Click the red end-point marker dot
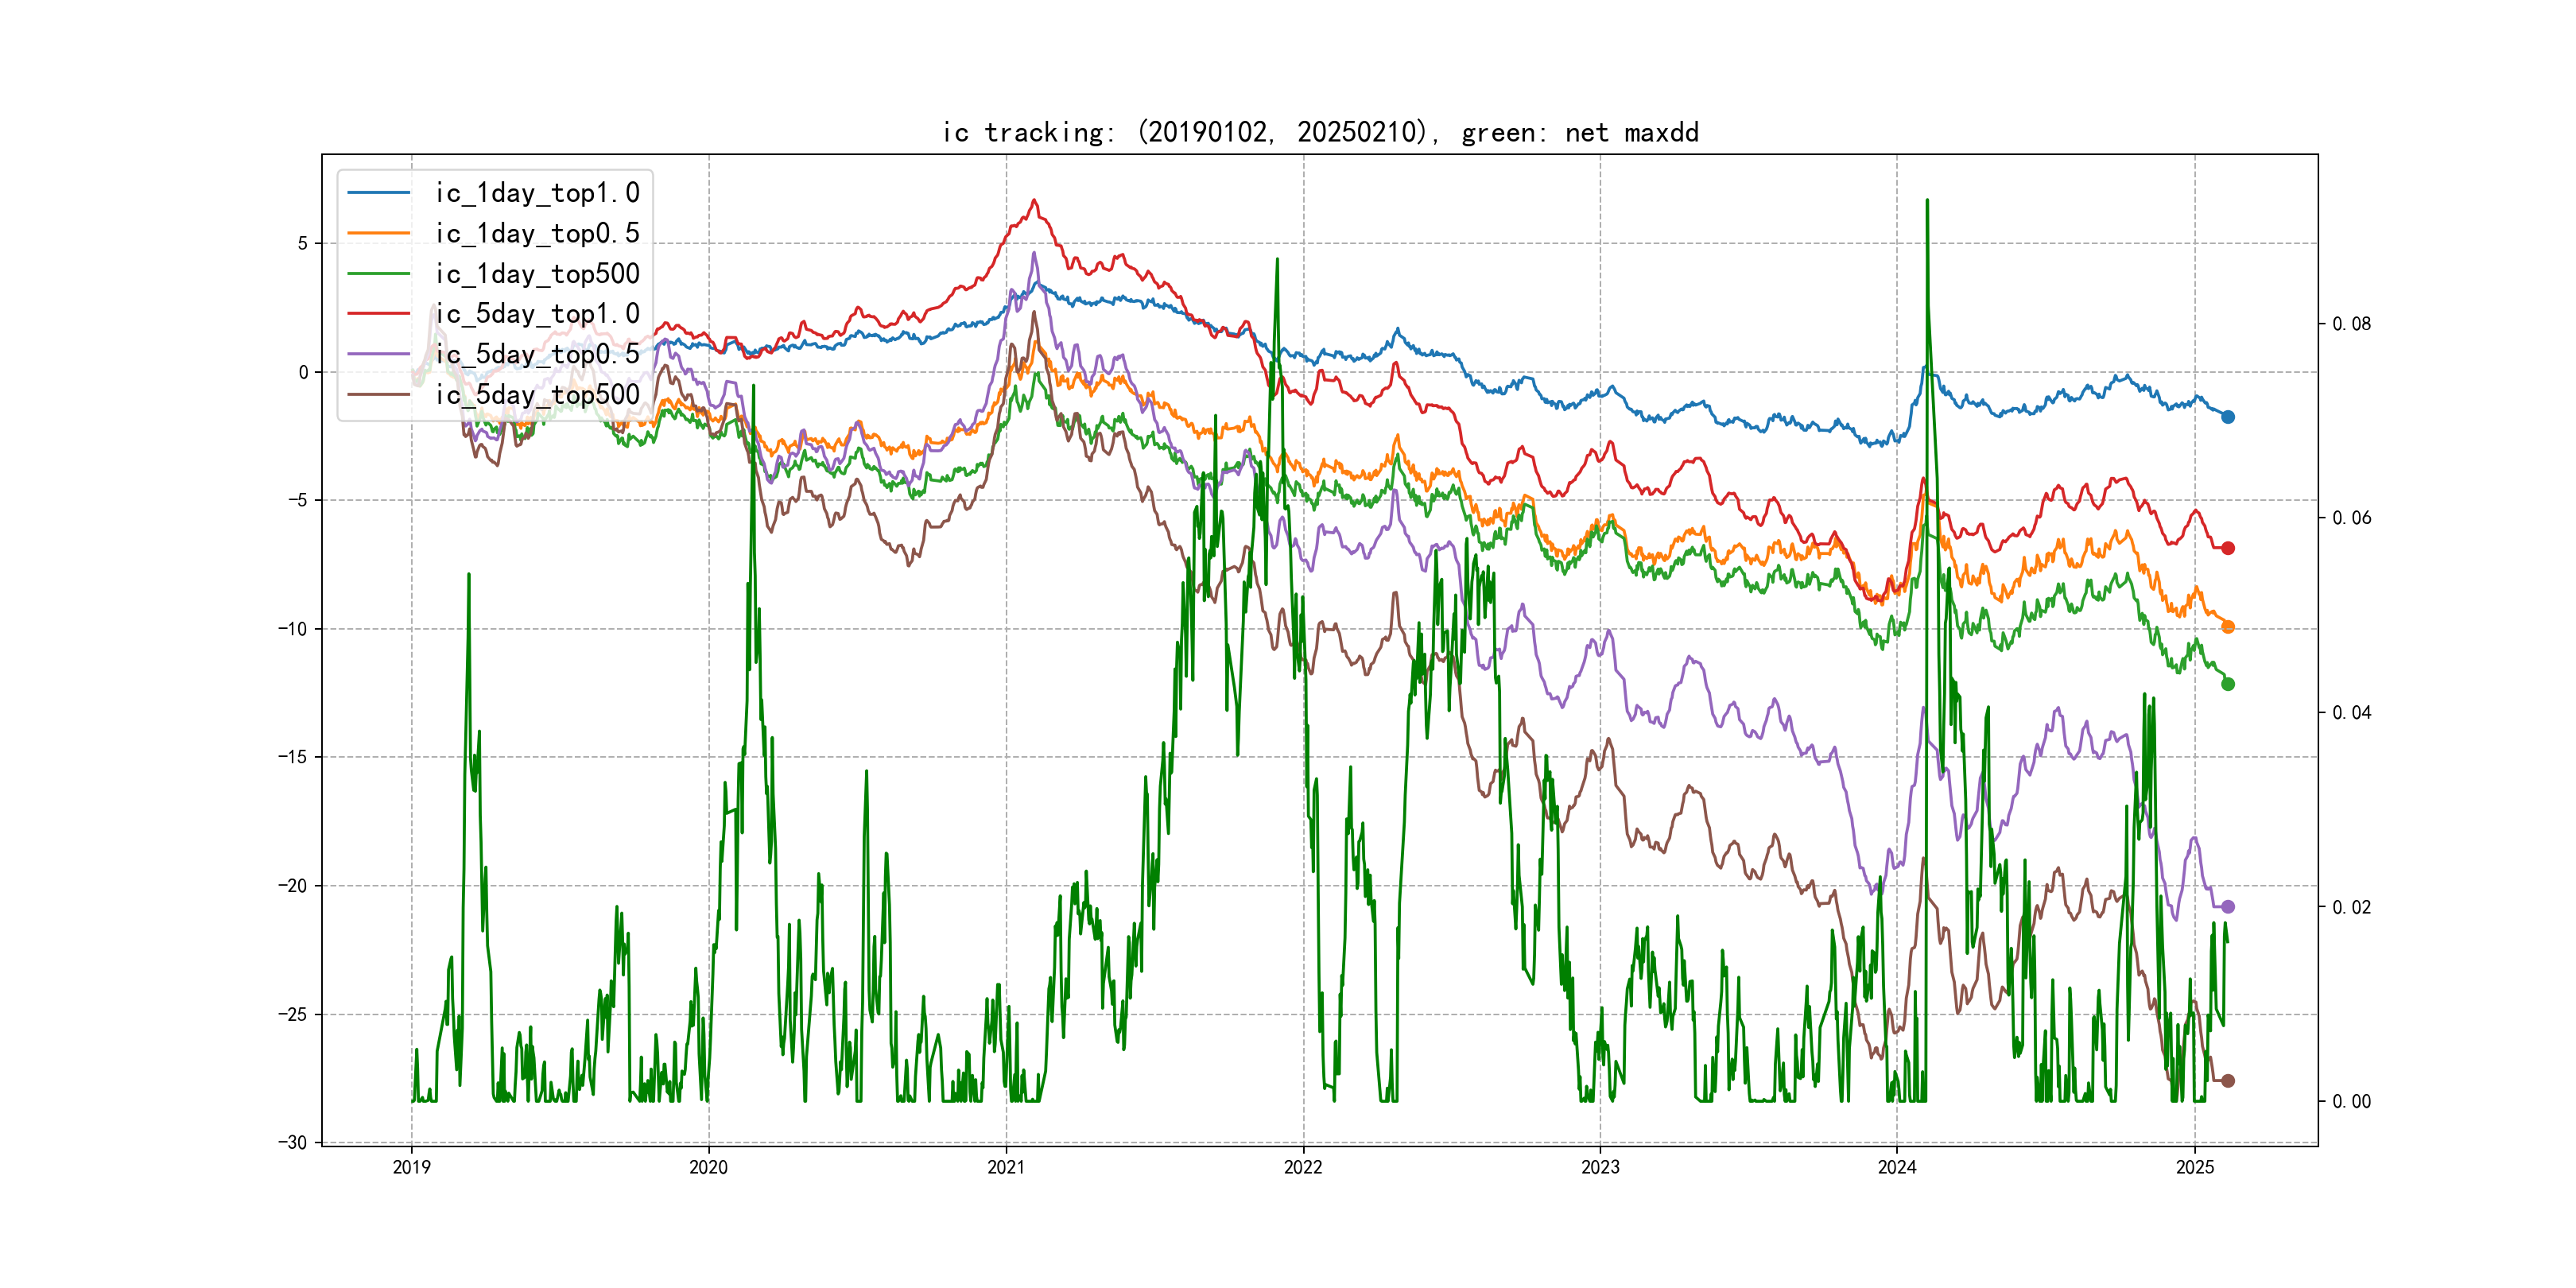Screen dimensions: 2576x1288 tap(2228, 548)
